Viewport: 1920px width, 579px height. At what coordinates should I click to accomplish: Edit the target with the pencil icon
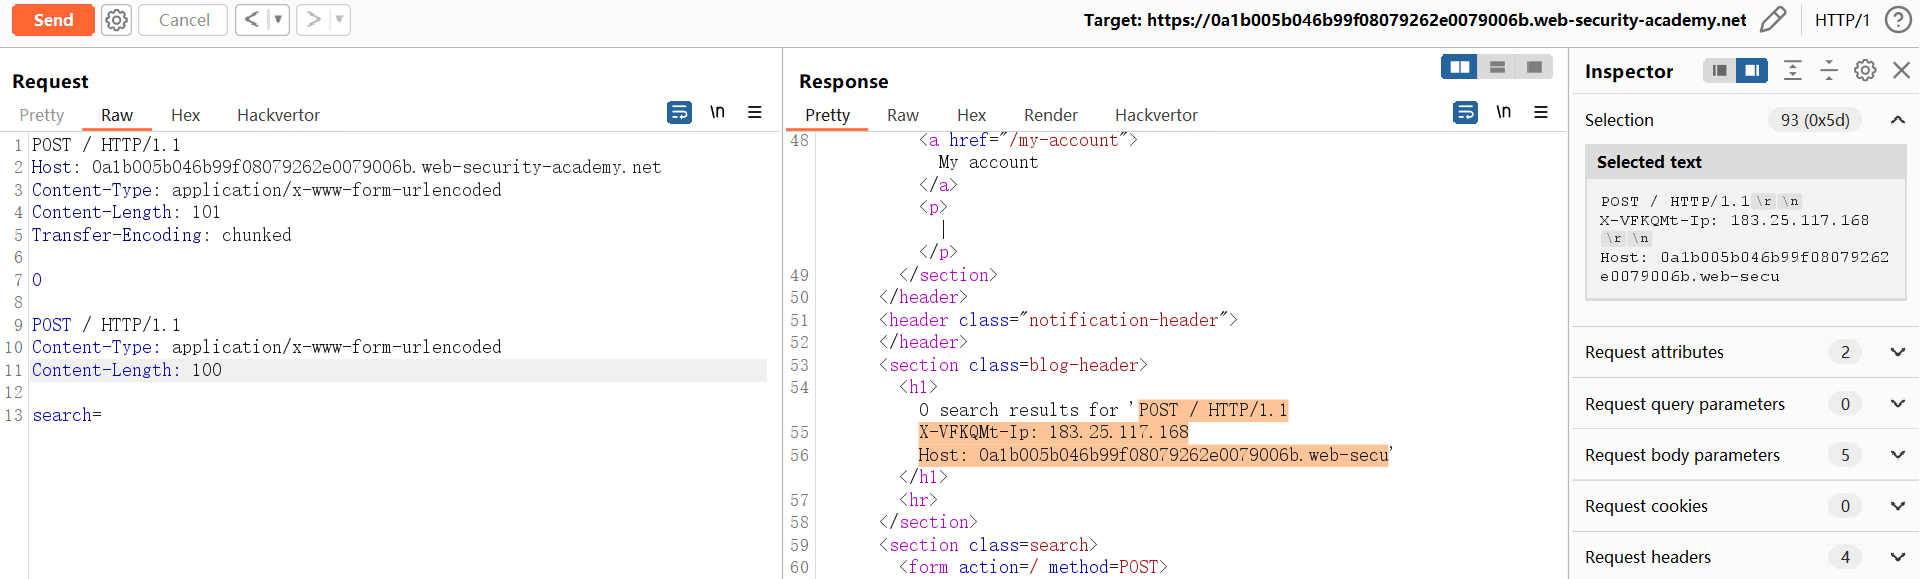[1773, 20]
